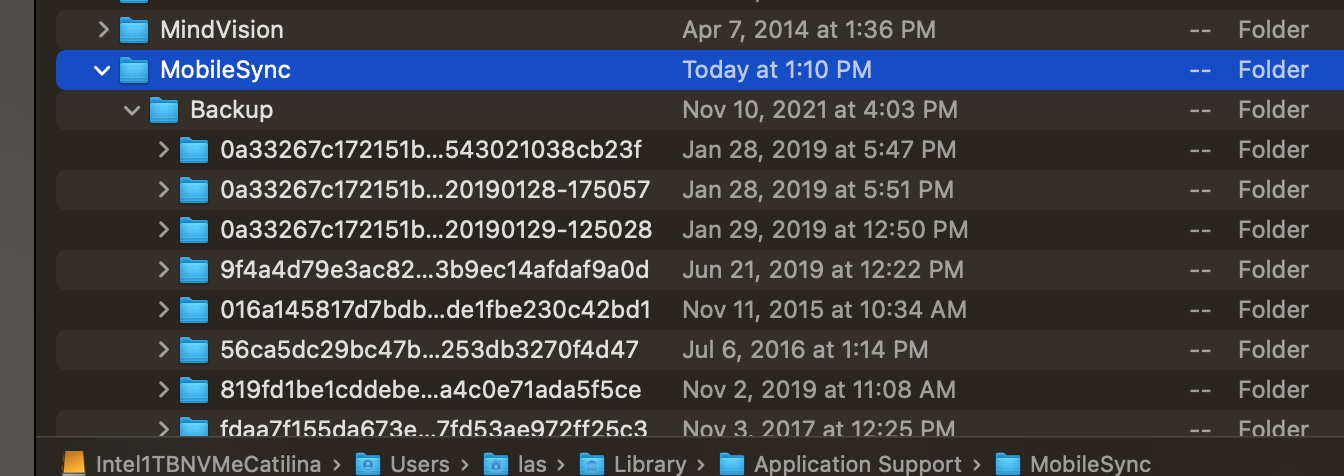
Task: Click MobileSync at end of path bar
Action: tap(1090, 464)
